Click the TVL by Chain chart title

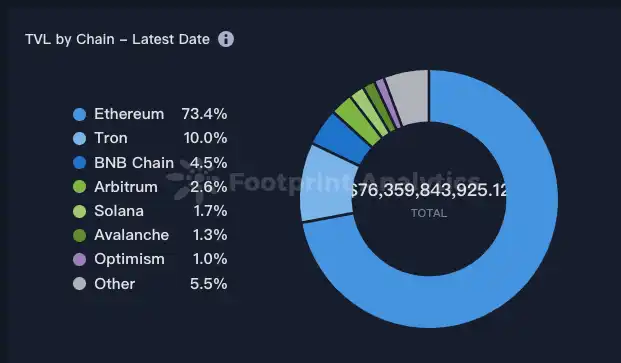click(x=117, y=39)
